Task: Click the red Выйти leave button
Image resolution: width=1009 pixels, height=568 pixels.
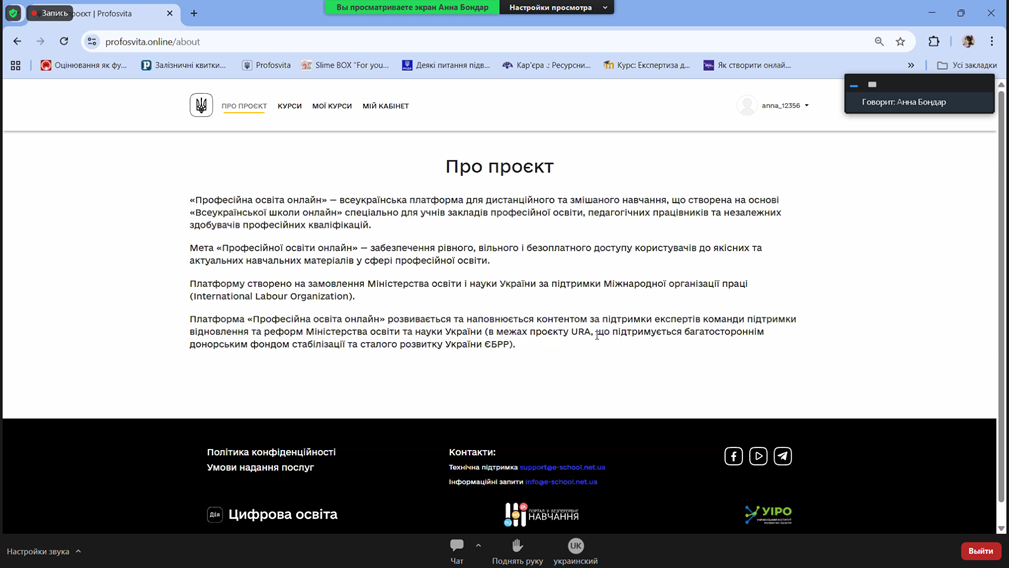Action: [980, 551]
